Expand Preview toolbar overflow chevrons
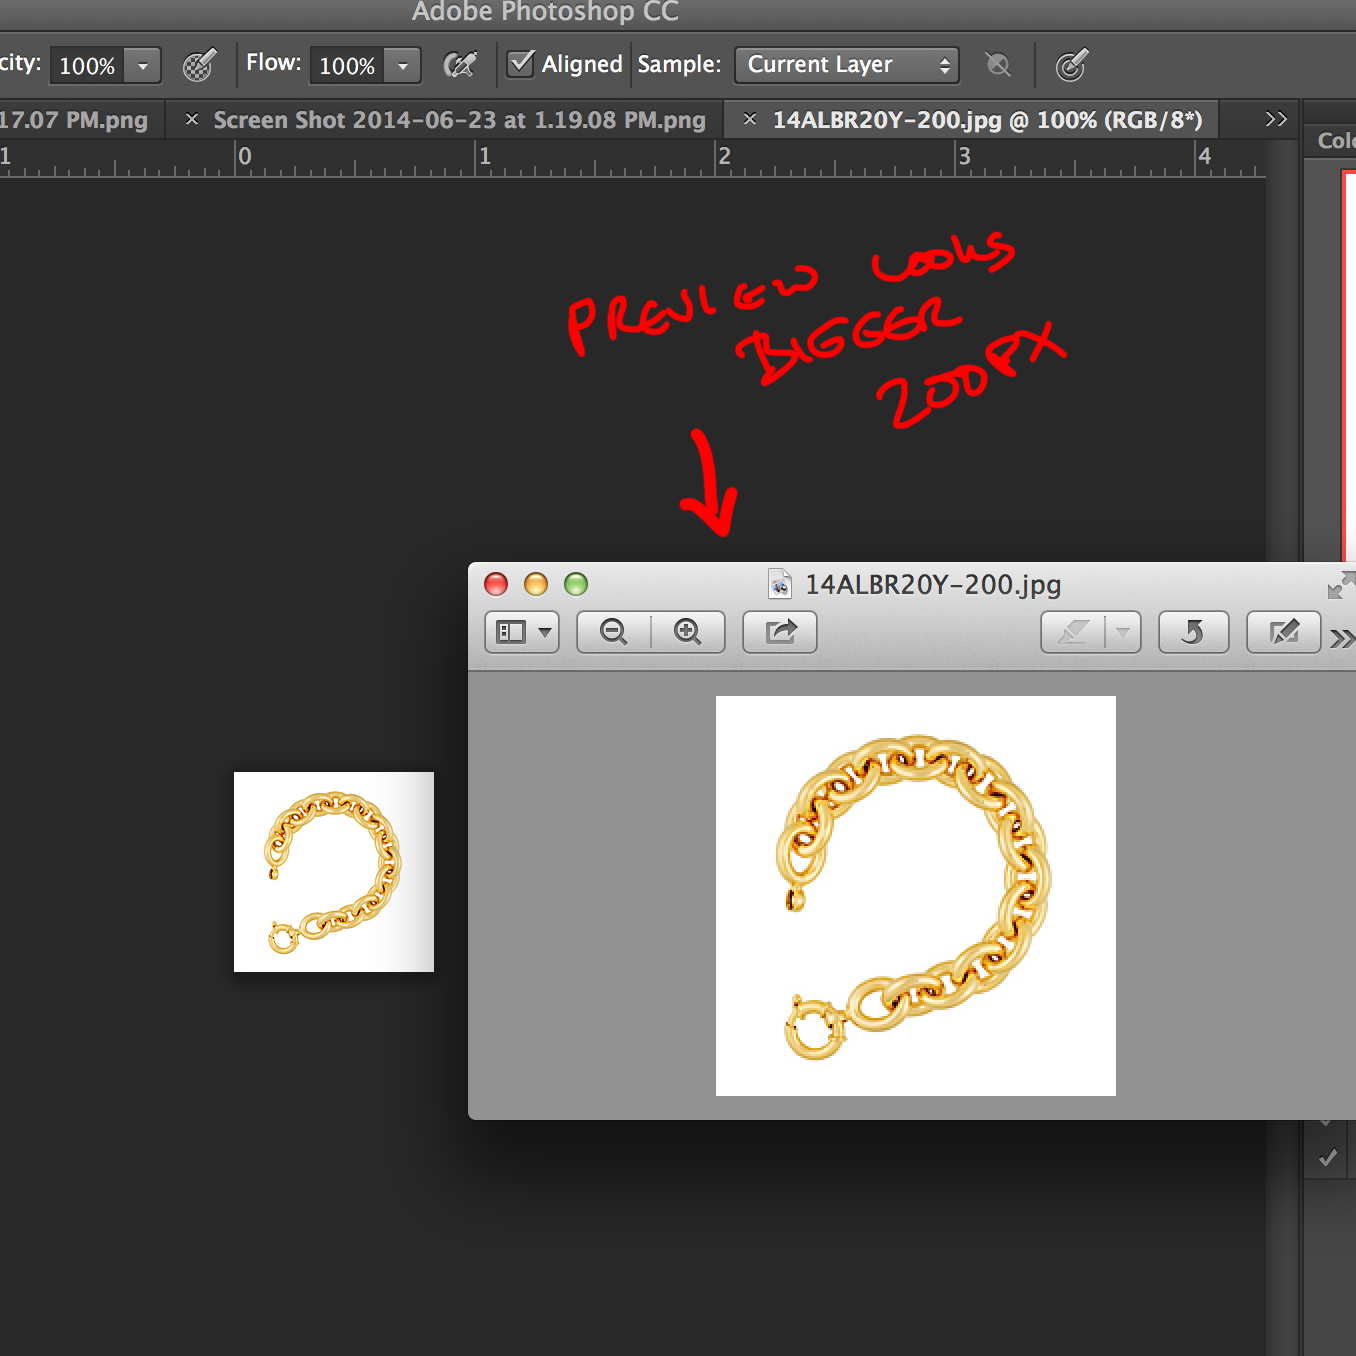The image size is (1356, 1356). tap(1342, 639)
